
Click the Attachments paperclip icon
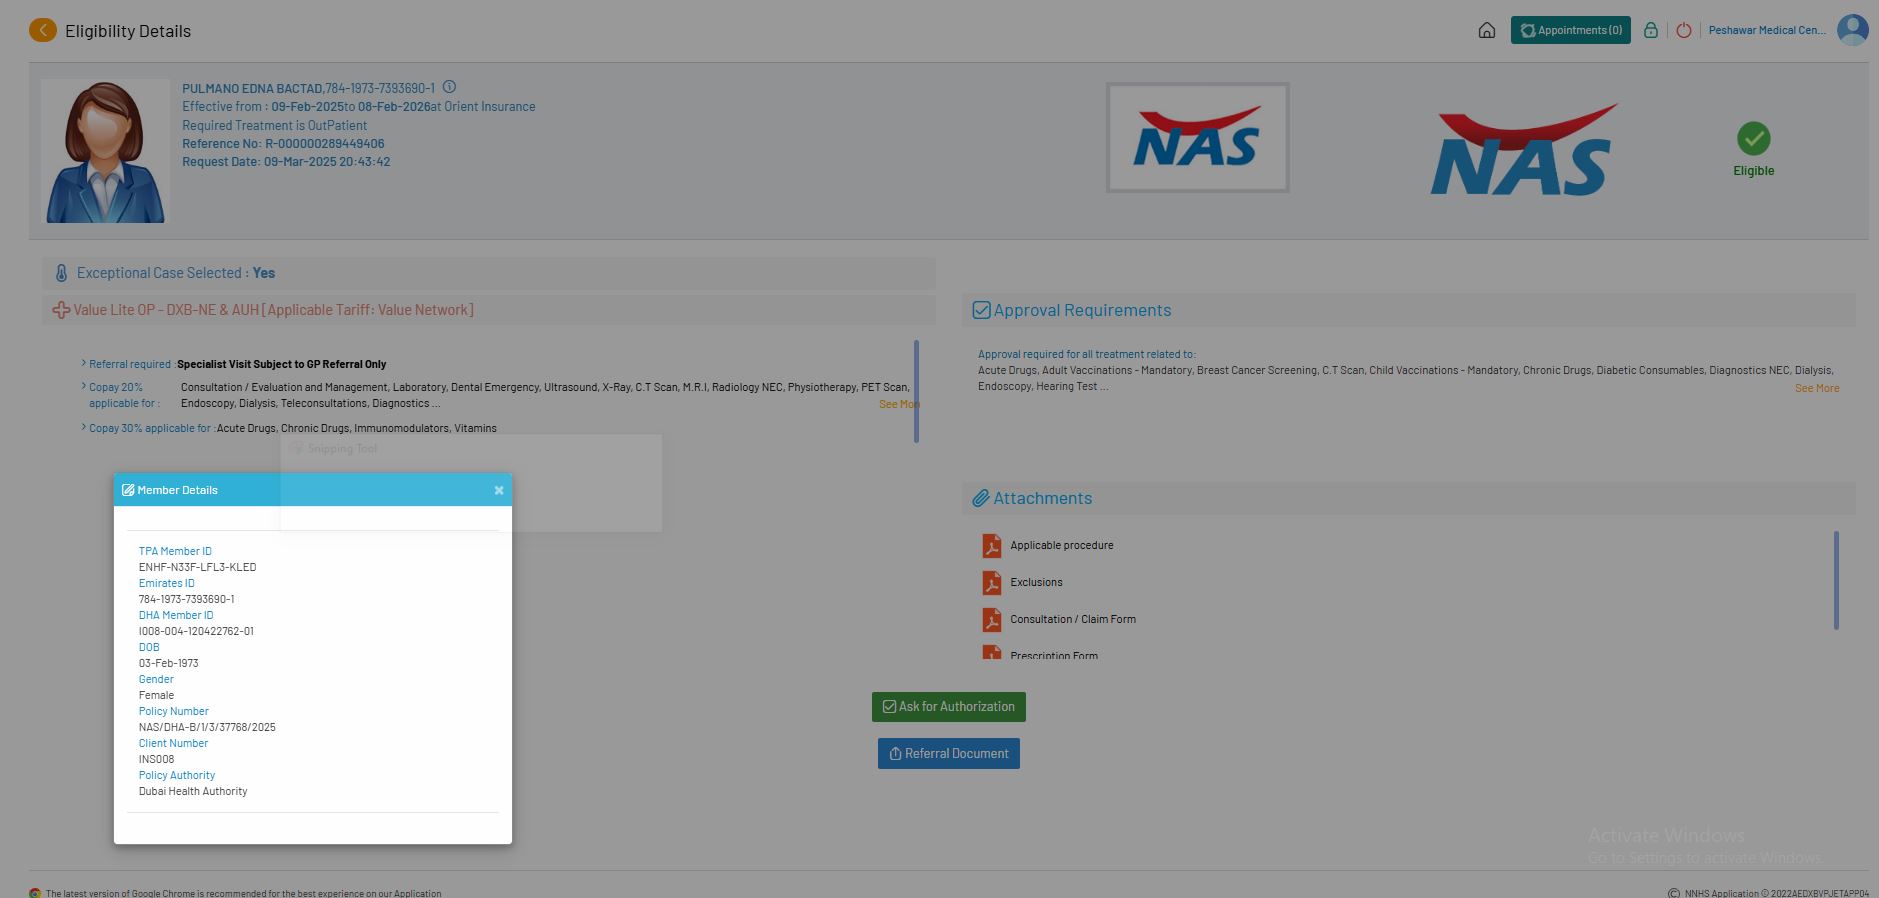(981, 498)
